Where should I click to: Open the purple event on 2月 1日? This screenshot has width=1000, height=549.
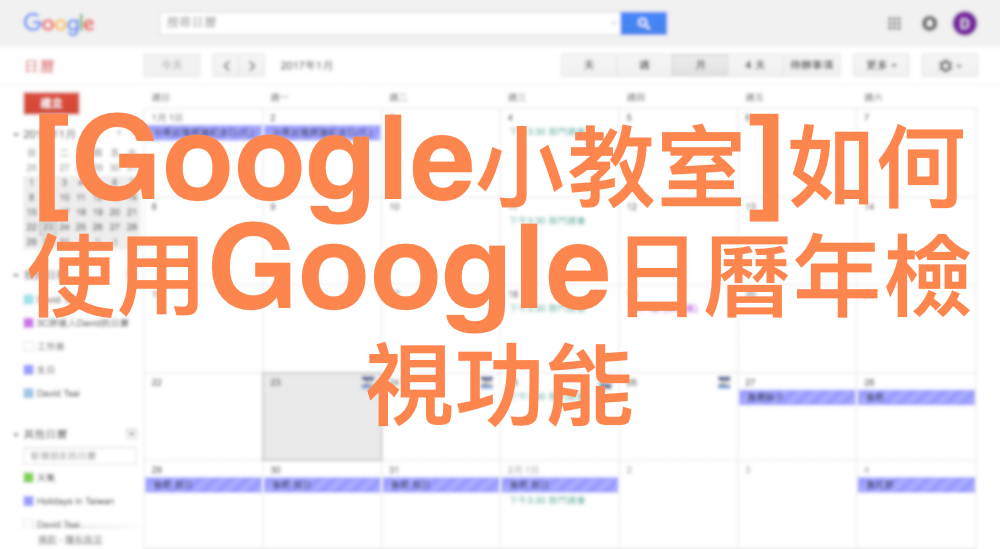click(559, 485)
